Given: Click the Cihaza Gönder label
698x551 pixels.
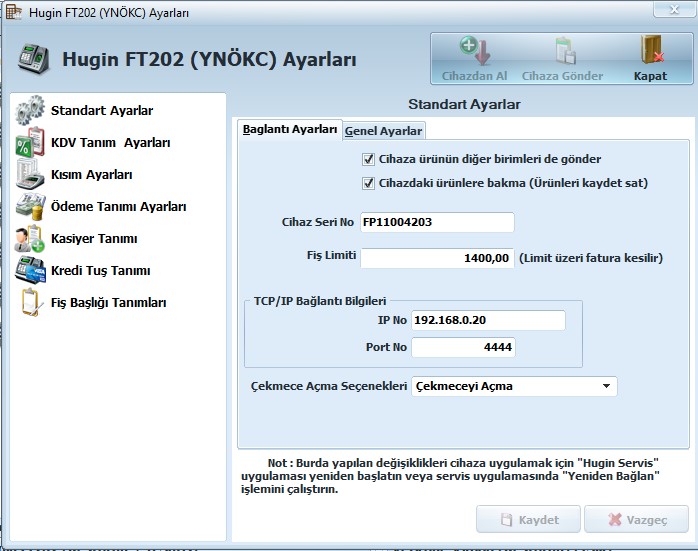Looking at the screenshot, I should (562, 76).
